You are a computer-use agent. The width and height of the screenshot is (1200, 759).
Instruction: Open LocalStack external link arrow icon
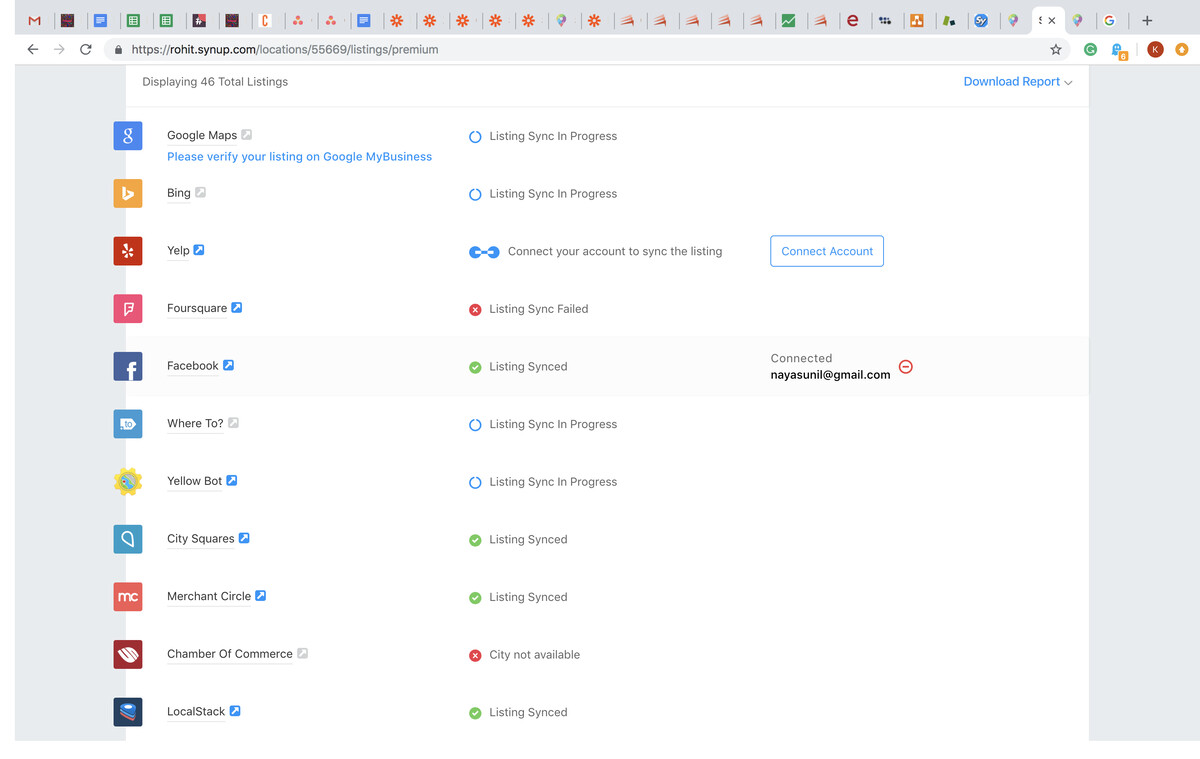point(235,711)
